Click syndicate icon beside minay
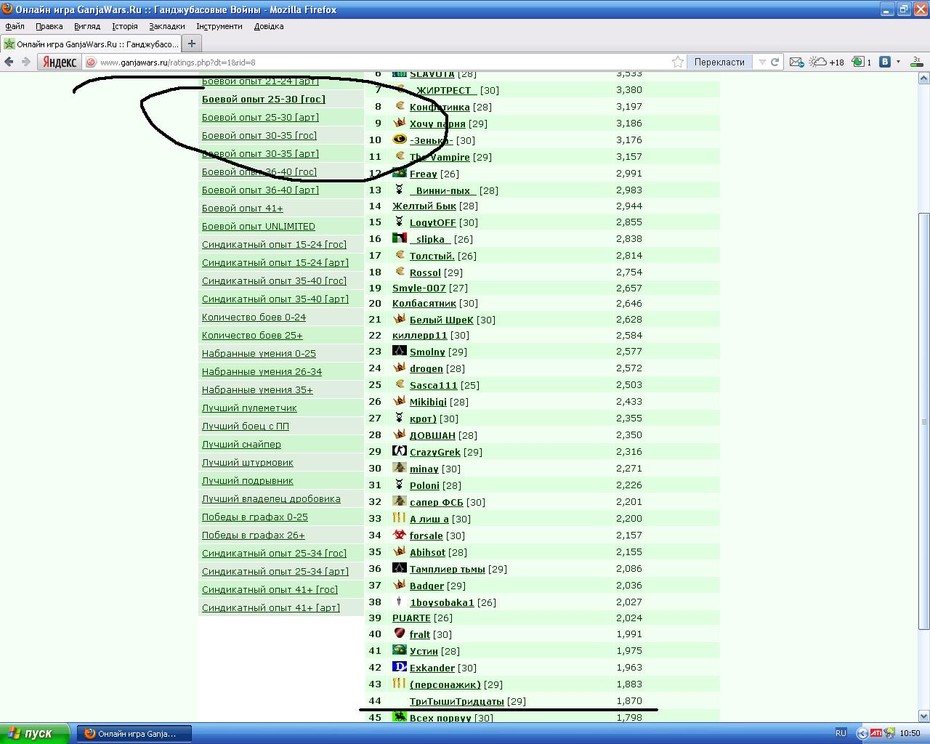Image resolution: width=930 pixels, height=744 pixels. pos(399,468)
